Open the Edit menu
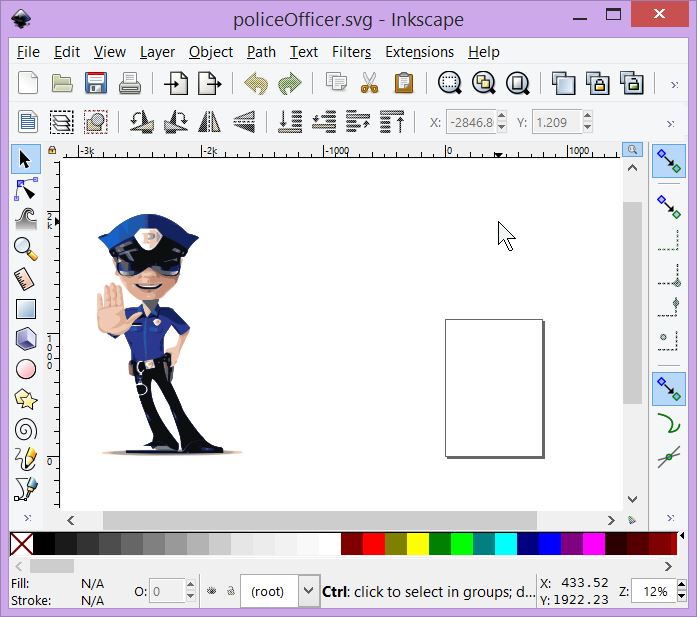 point(67,52)
